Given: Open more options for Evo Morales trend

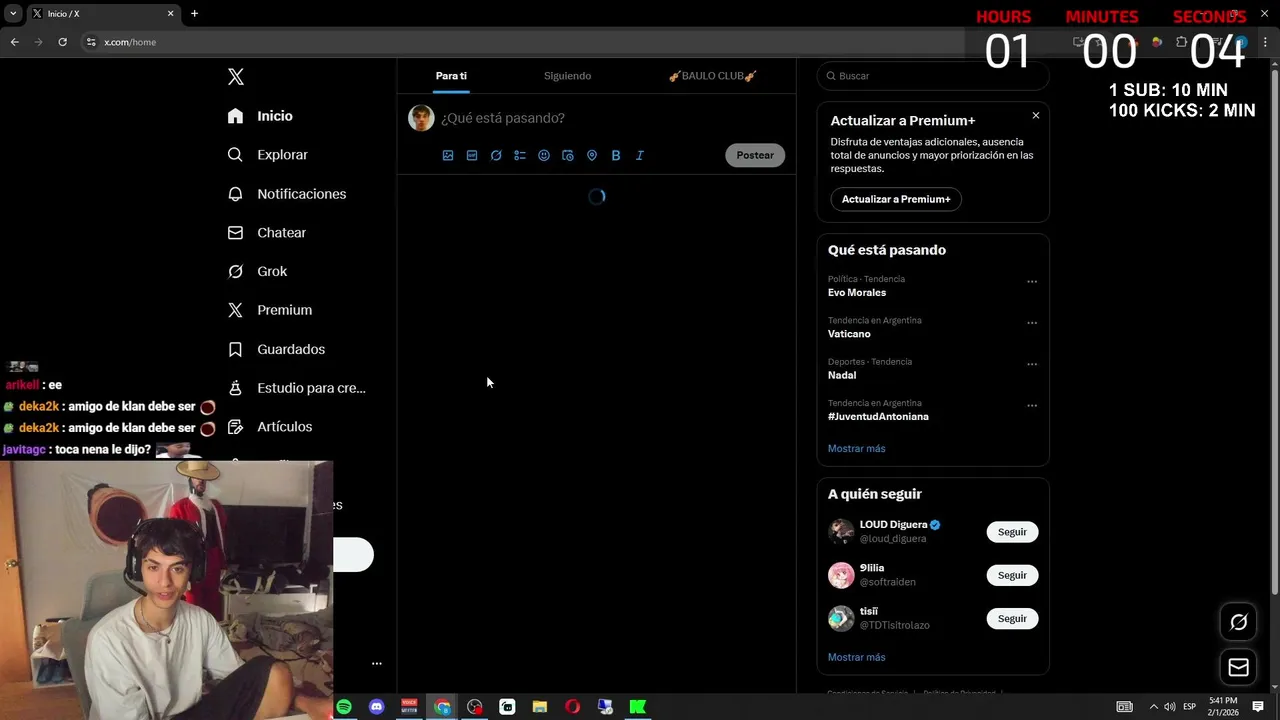Looking at the screenshot, I should pyautogui.click(x=1032, y=282).
